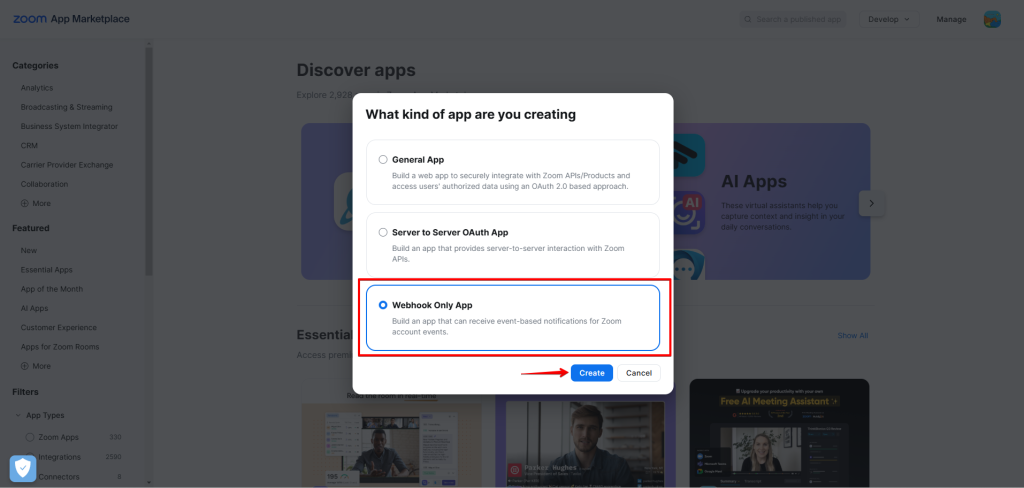The height and width of the screenshot is (488, 1024).
Task: Select Server to Server OAuth App option
Action: (x=383, y=232)
